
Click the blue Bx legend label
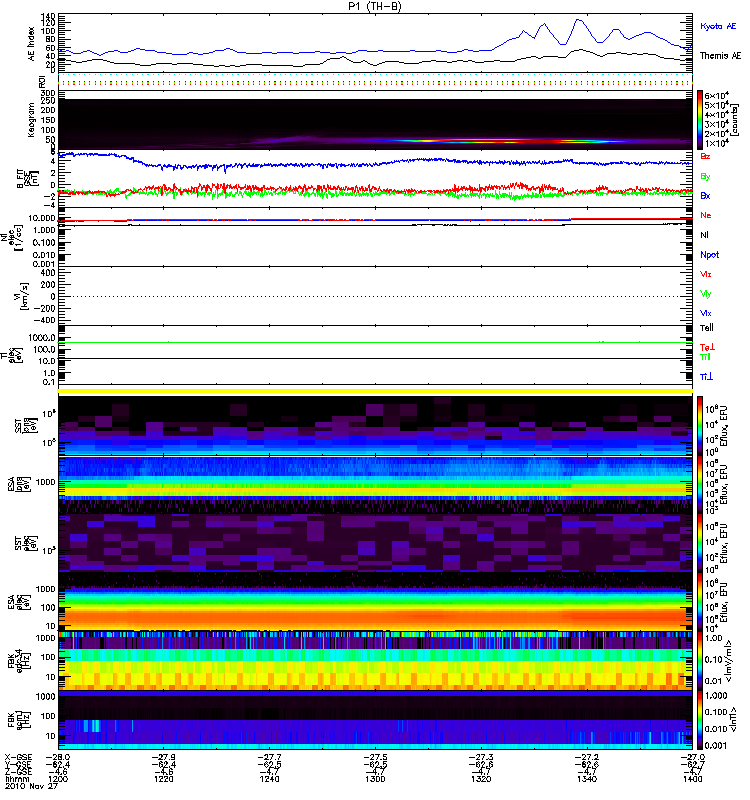pos(705,195)
